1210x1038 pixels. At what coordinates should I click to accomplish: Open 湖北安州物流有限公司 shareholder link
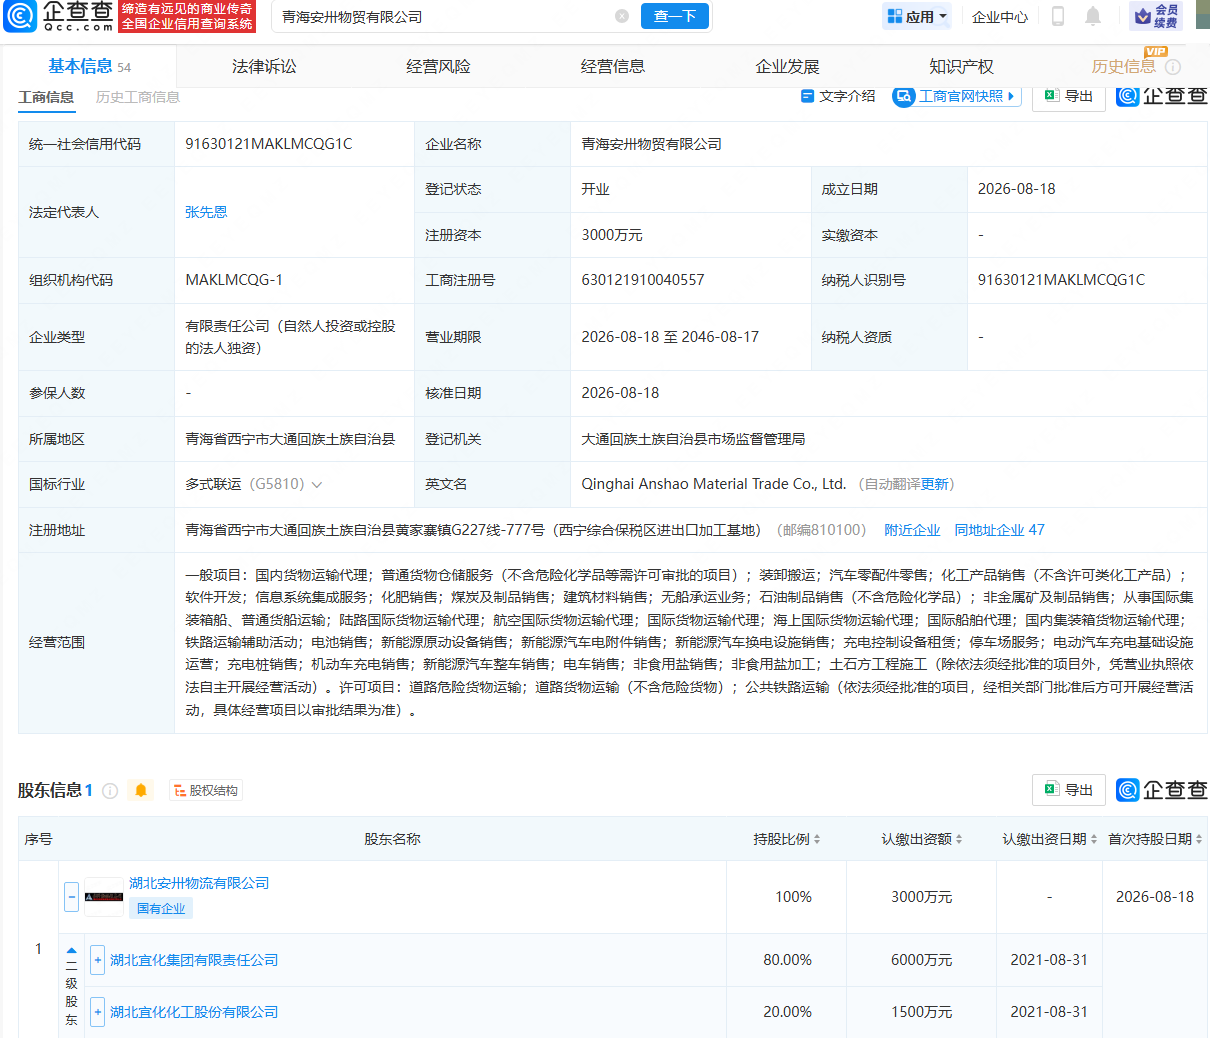(x=199, y=883)
